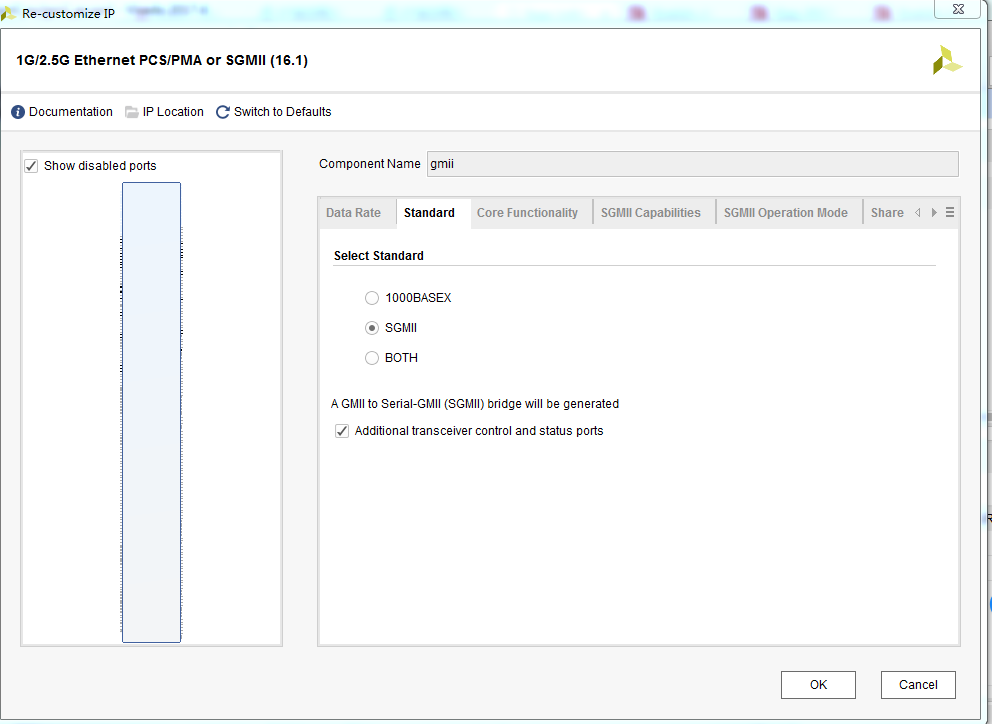Screen dimensions: 992x724
Task: Select the BOTH radio button
Action: click(372, 358)
